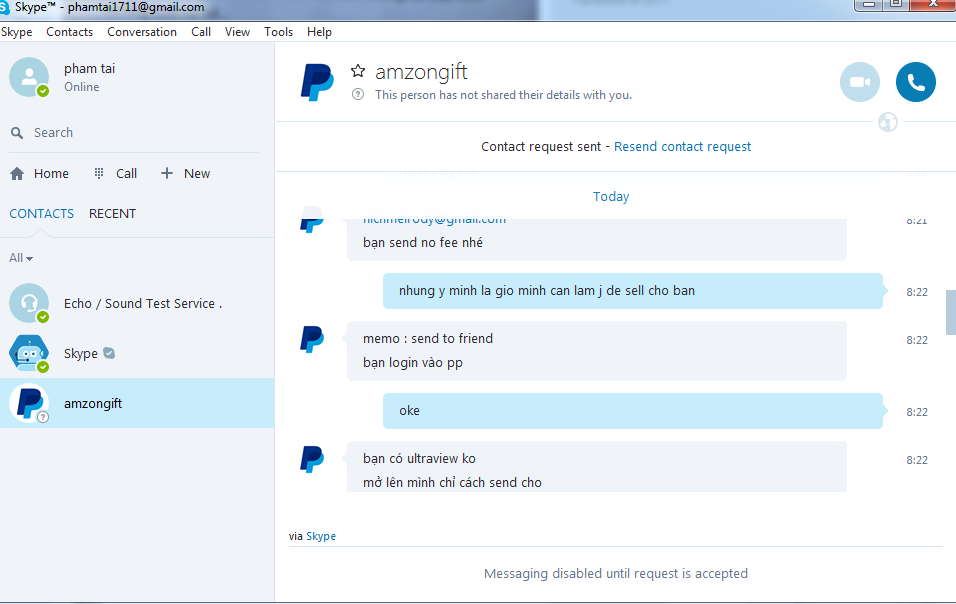956x604 pixels.
Task: Click the conversation scrollbar thumb
Action: (951, 312)
